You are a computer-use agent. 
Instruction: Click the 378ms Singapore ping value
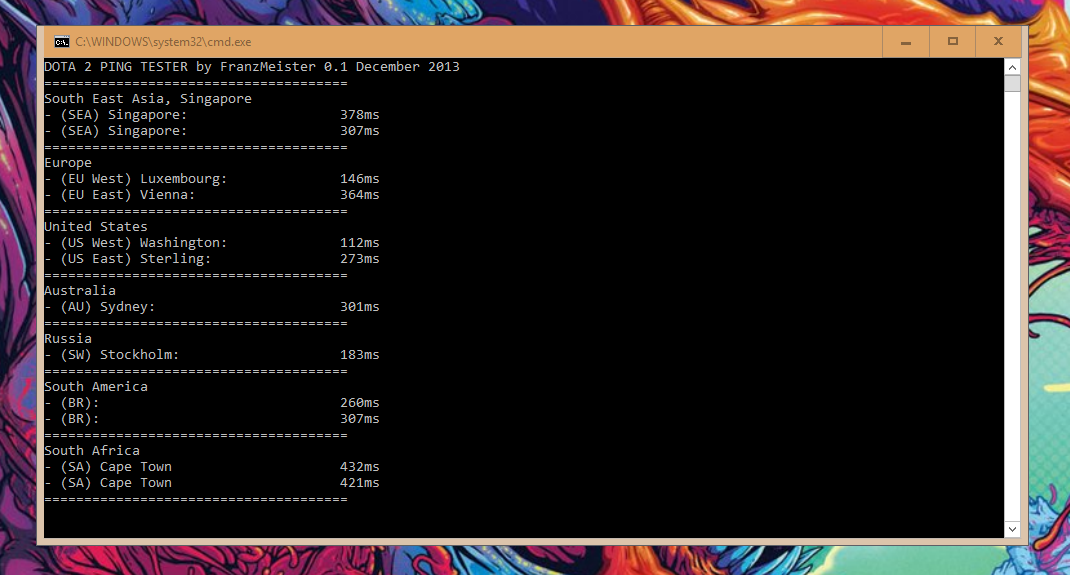pyautogui.click(x=360, y=115)
